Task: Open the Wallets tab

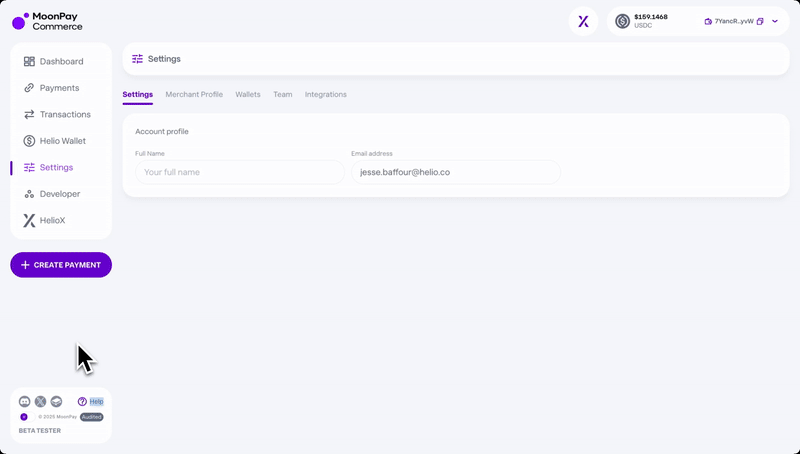Action: tap(247, 94)
